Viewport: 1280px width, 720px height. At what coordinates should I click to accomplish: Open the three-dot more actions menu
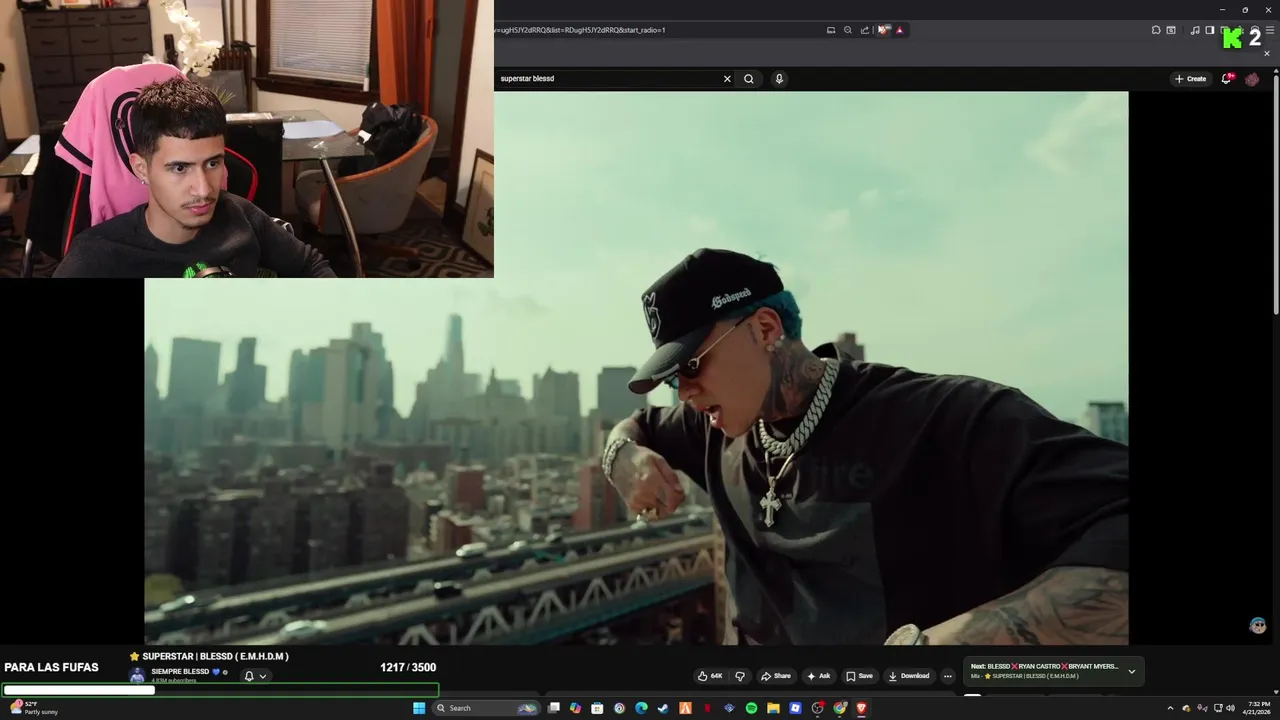[948, 676]
